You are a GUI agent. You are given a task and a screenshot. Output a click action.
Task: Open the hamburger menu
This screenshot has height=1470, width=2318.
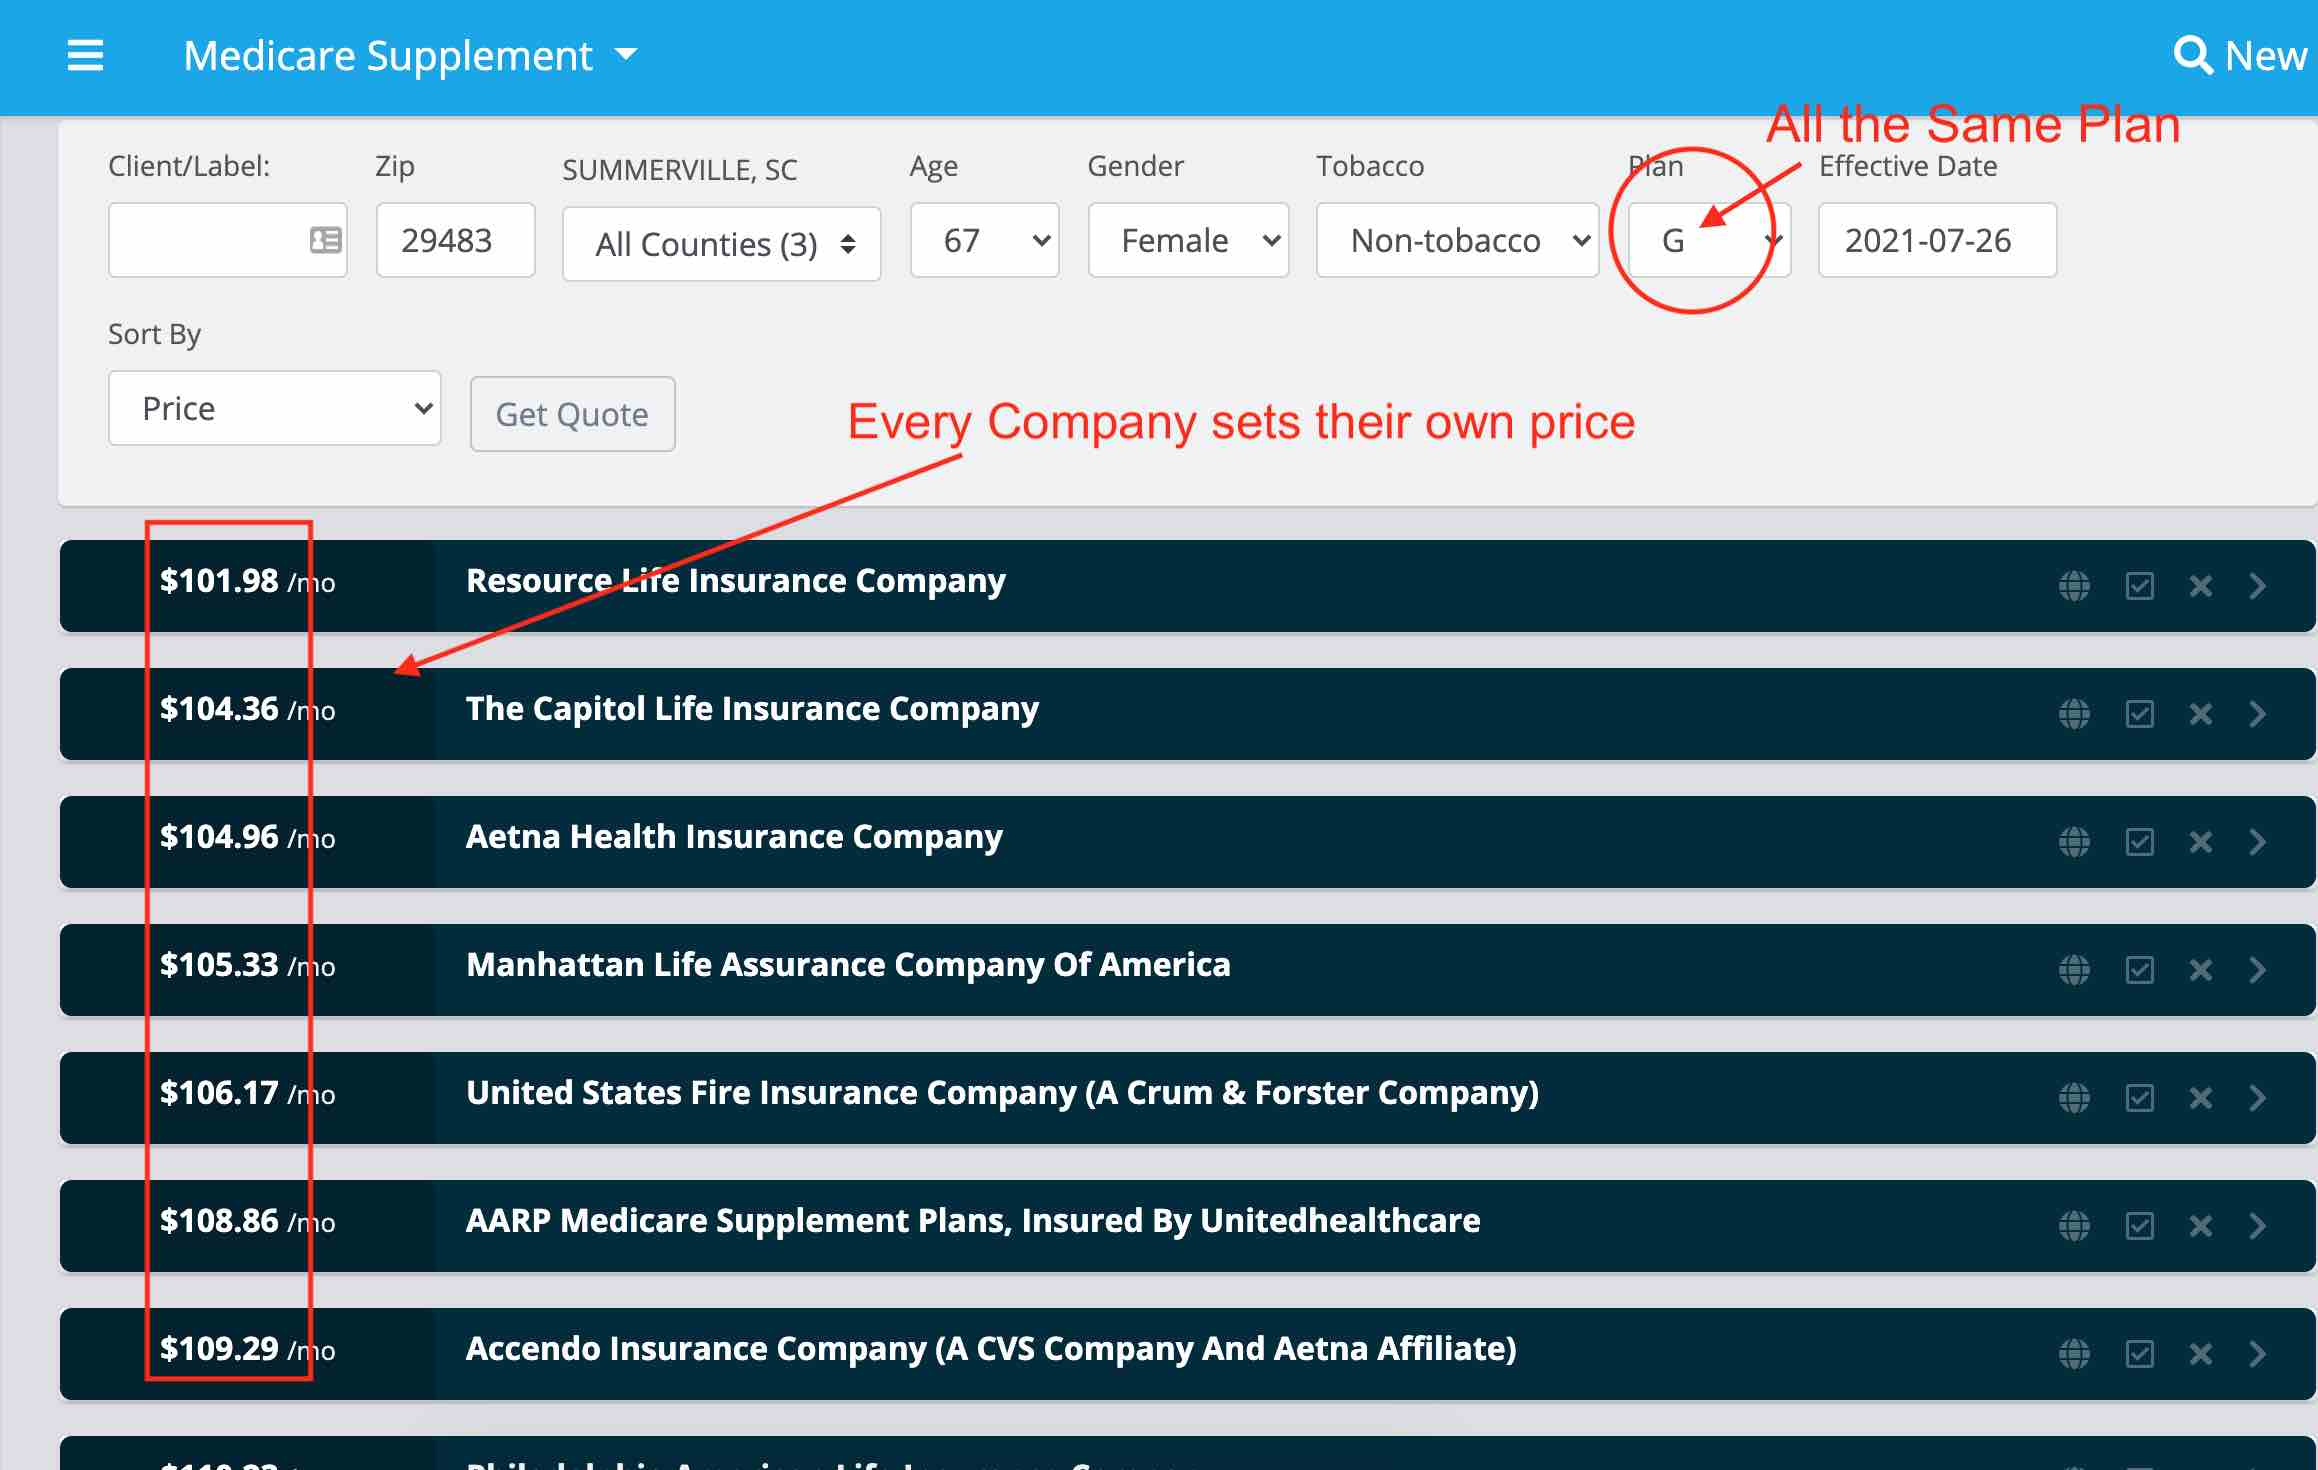coord(85,55)
